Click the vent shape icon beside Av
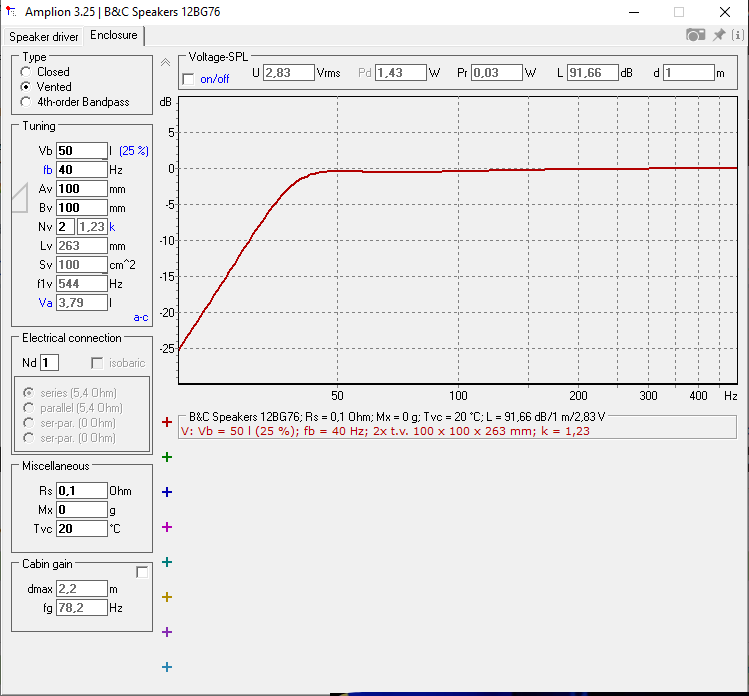This screenshot has width=749, height=696. (20, 198)
